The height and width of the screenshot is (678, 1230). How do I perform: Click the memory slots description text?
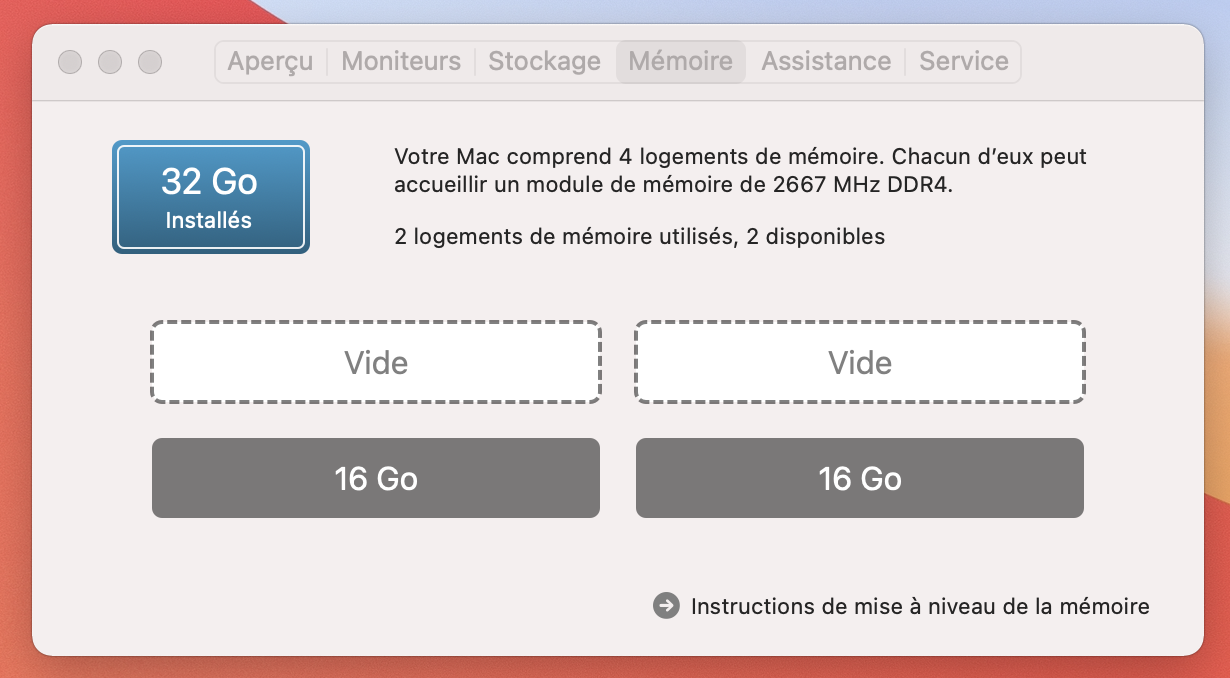[x=740, y=171]
